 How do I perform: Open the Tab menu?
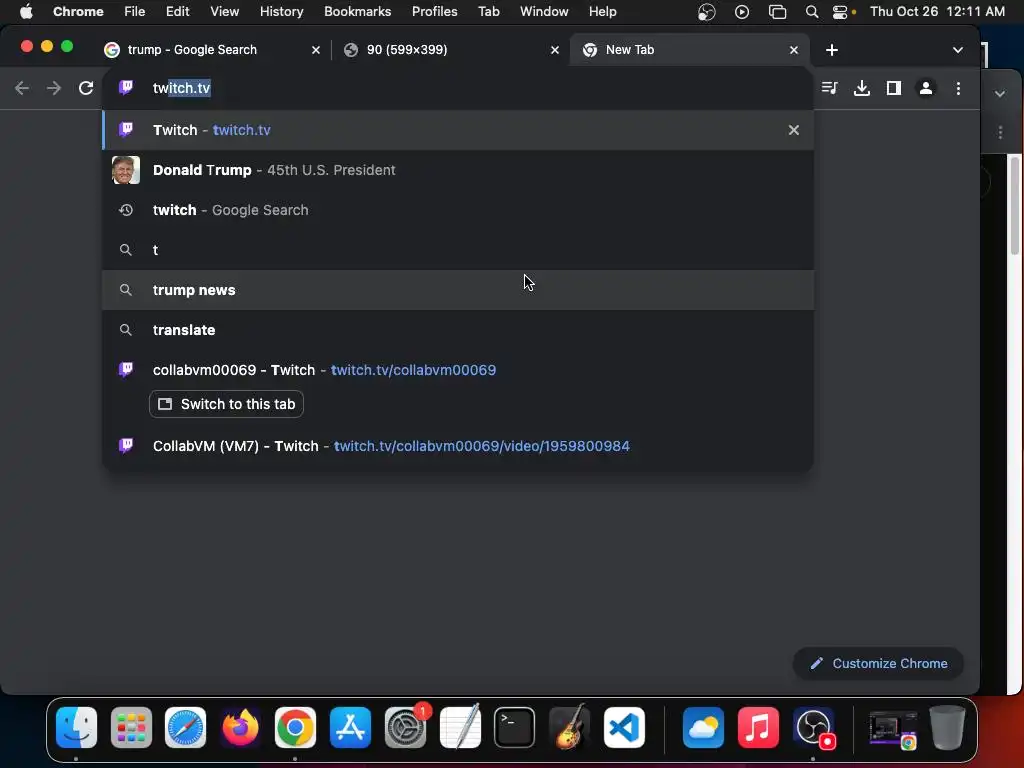point(488,12)
